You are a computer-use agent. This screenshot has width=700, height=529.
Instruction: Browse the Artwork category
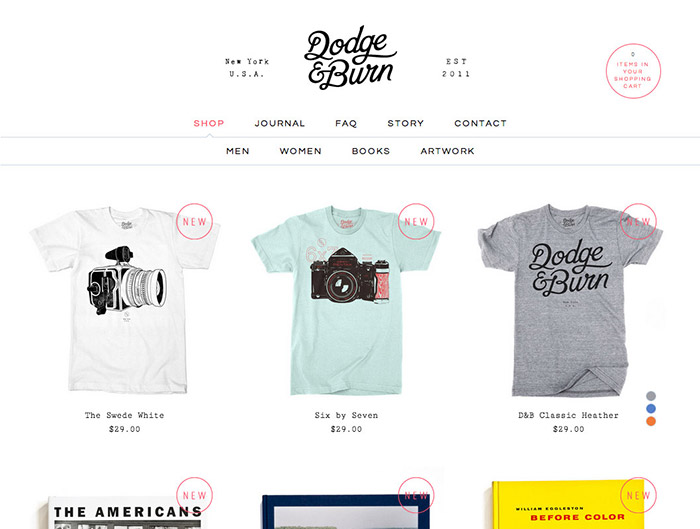point(447,151)
